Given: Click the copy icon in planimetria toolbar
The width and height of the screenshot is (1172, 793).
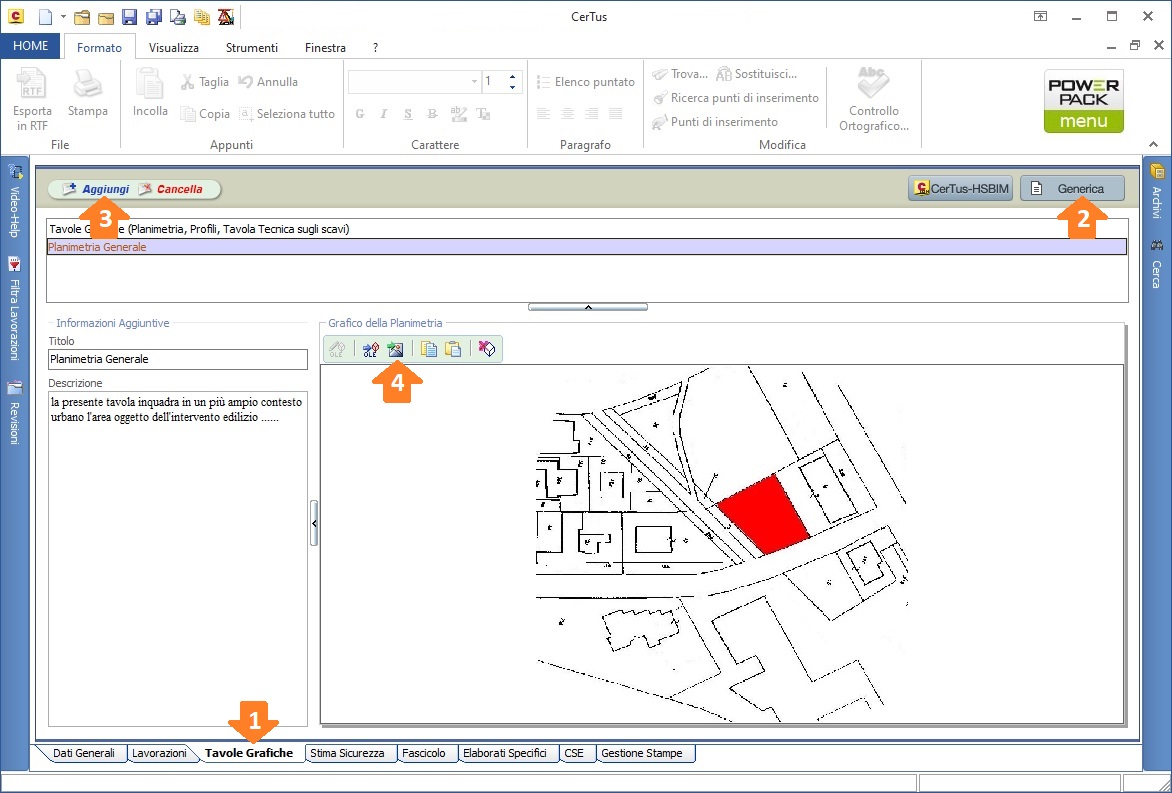Looking at the screenshot, I should 429,349.
